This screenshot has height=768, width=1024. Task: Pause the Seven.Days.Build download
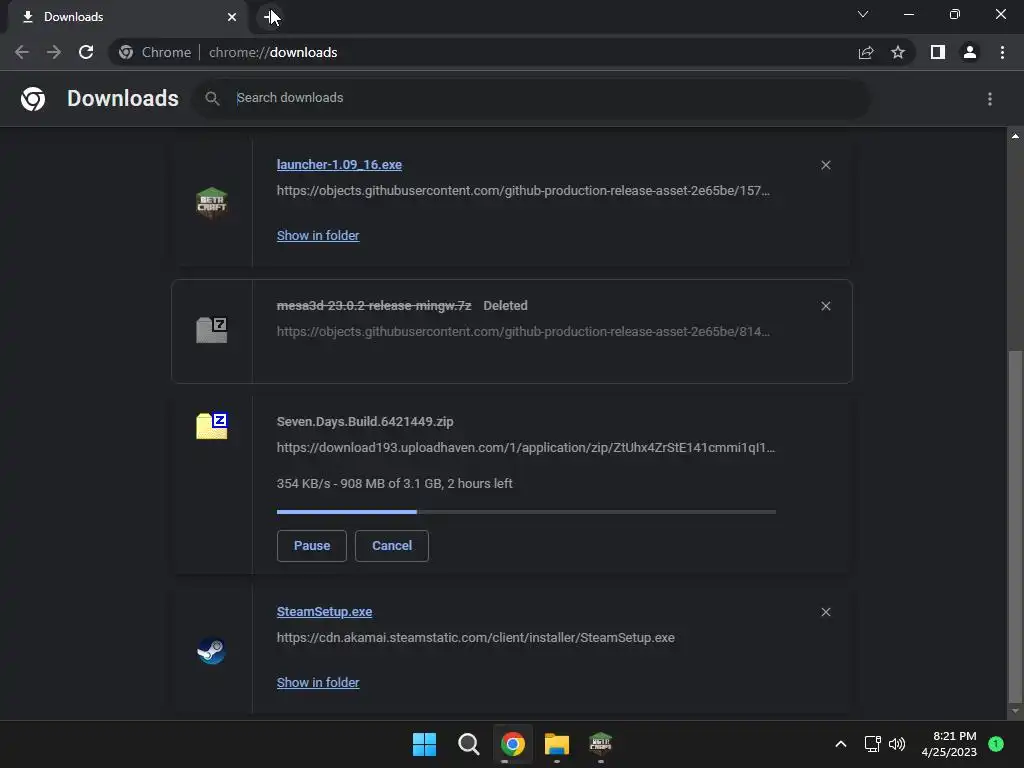(312, 545)
